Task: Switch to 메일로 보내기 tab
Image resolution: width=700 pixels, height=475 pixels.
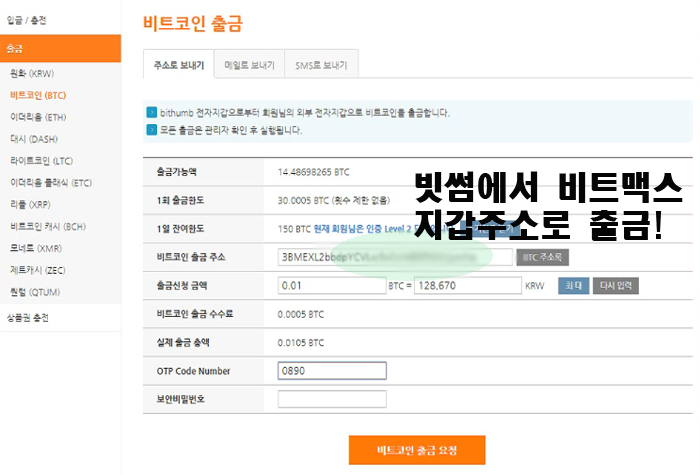Action: 250,65
